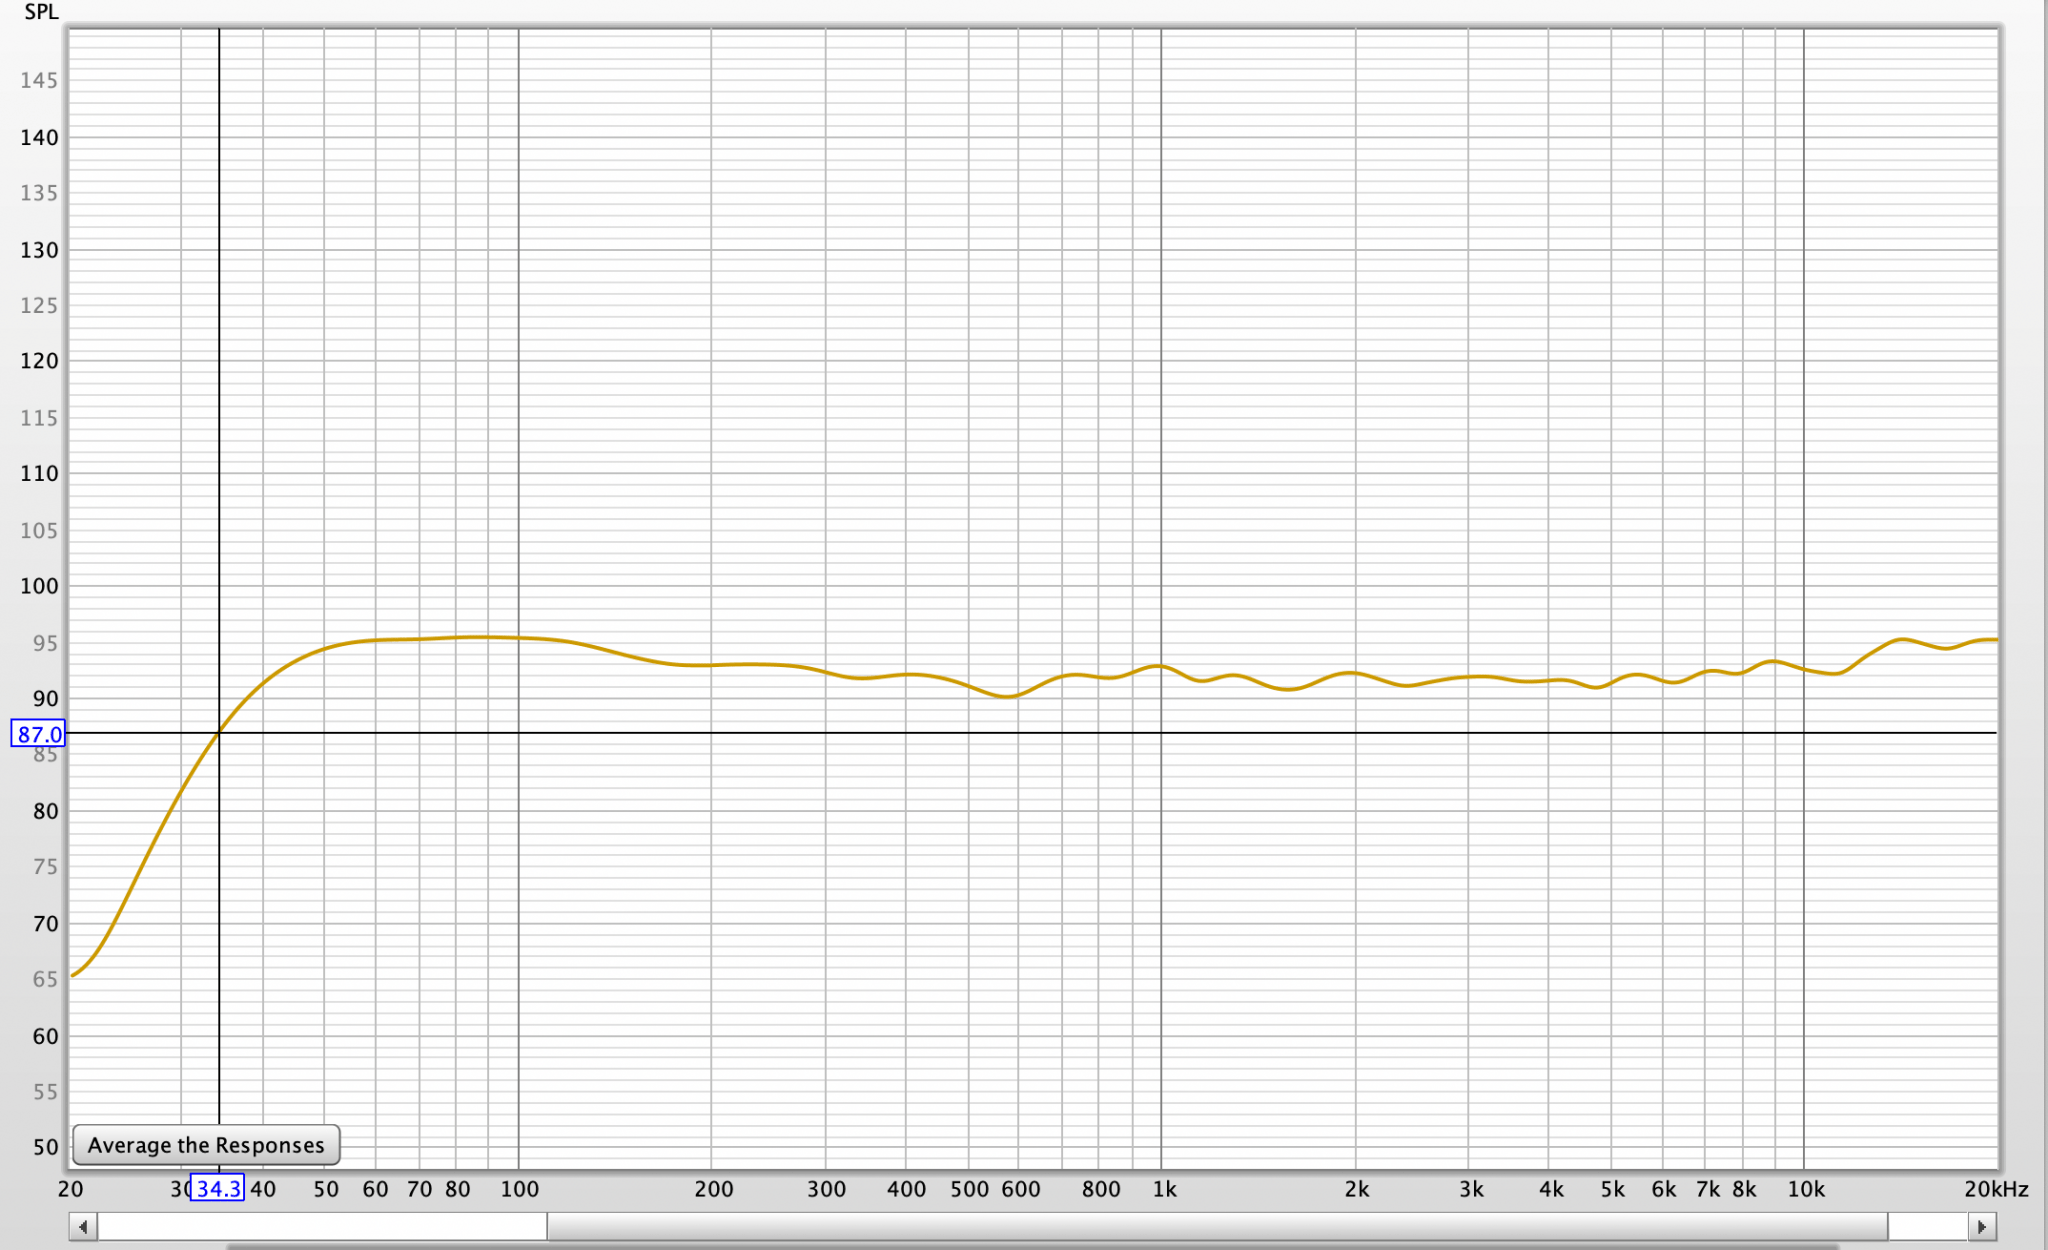Image resolution: width=2048 pixels, height=1250 pixels.
Task: Click the horizontal scrollbar left arrow
Action: [83, 1227]
